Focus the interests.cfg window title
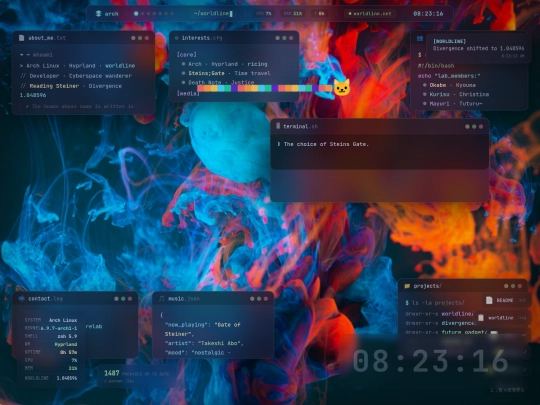The width and height of the screenshot is (540, 405). click(x=202, y=38)
